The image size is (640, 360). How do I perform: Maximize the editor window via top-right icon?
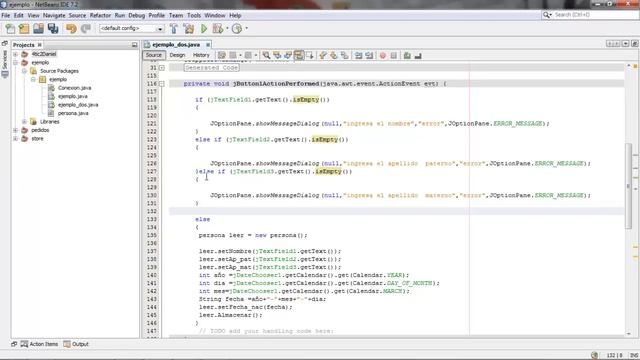[635, 44]
